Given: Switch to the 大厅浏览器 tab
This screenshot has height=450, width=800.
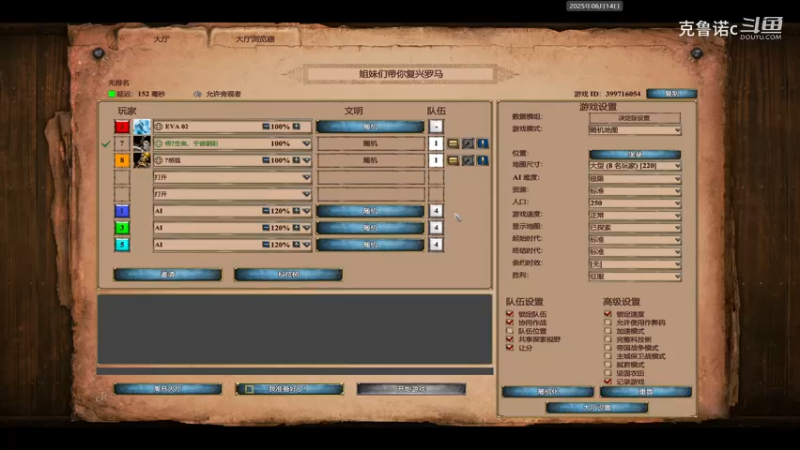Looking at the screenshot, I should tap(255, 39).
